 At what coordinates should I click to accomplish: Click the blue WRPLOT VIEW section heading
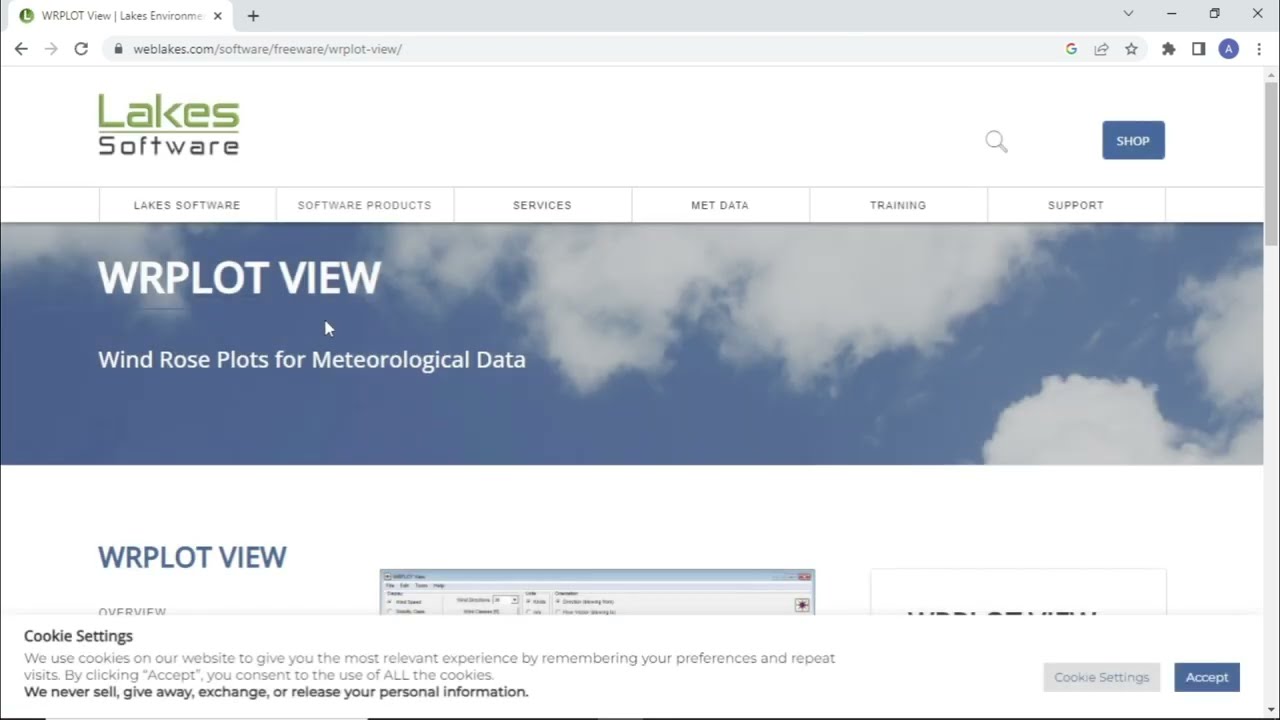click(192, 557)
